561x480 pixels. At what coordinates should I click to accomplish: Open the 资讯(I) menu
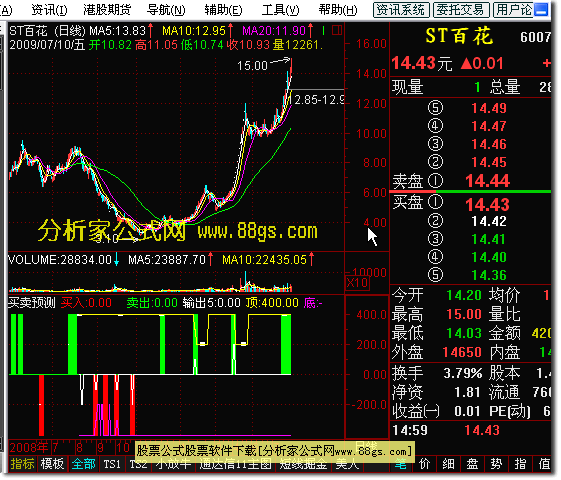click(49, 10)
